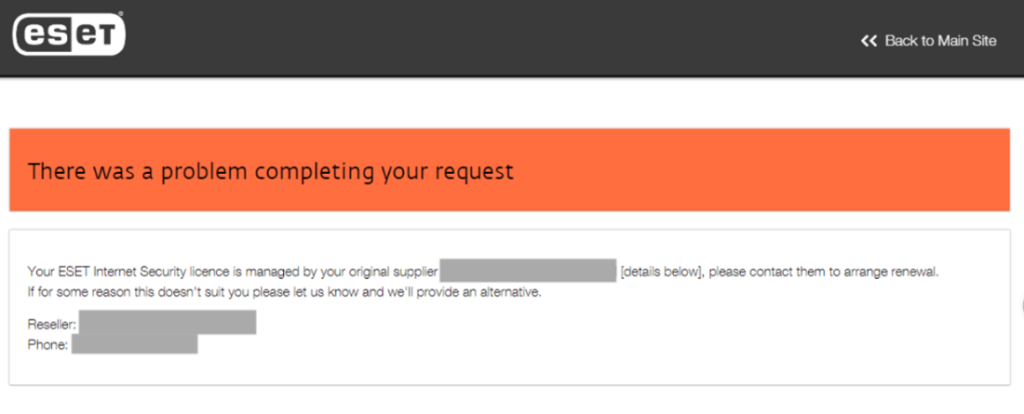Click the "Phone:" label
The height and width of the screenshot is (414, 1024).
[49, 345]
